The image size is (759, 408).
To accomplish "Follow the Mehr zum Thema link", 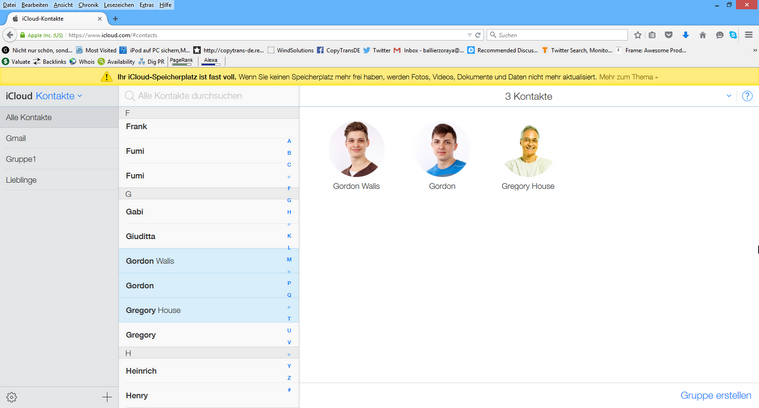I will (628, 77).
